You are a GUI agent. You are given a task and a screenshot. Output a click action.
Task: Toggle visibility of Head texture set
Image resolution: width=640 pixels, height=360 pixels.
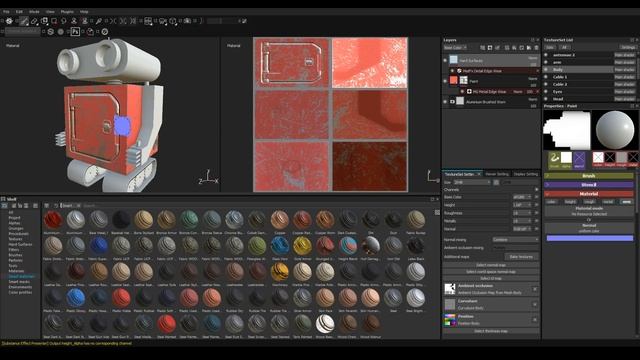546,99
